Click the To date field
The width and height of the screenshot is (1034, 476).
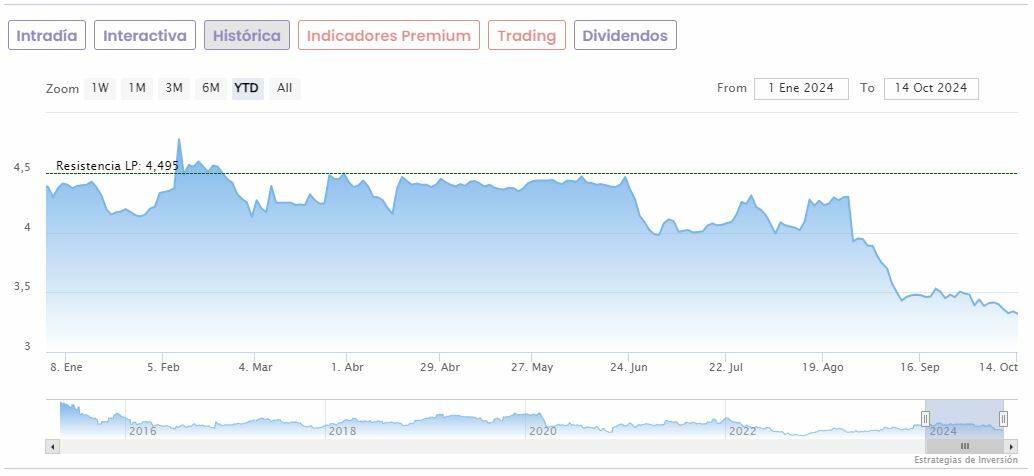coord(930,88)
